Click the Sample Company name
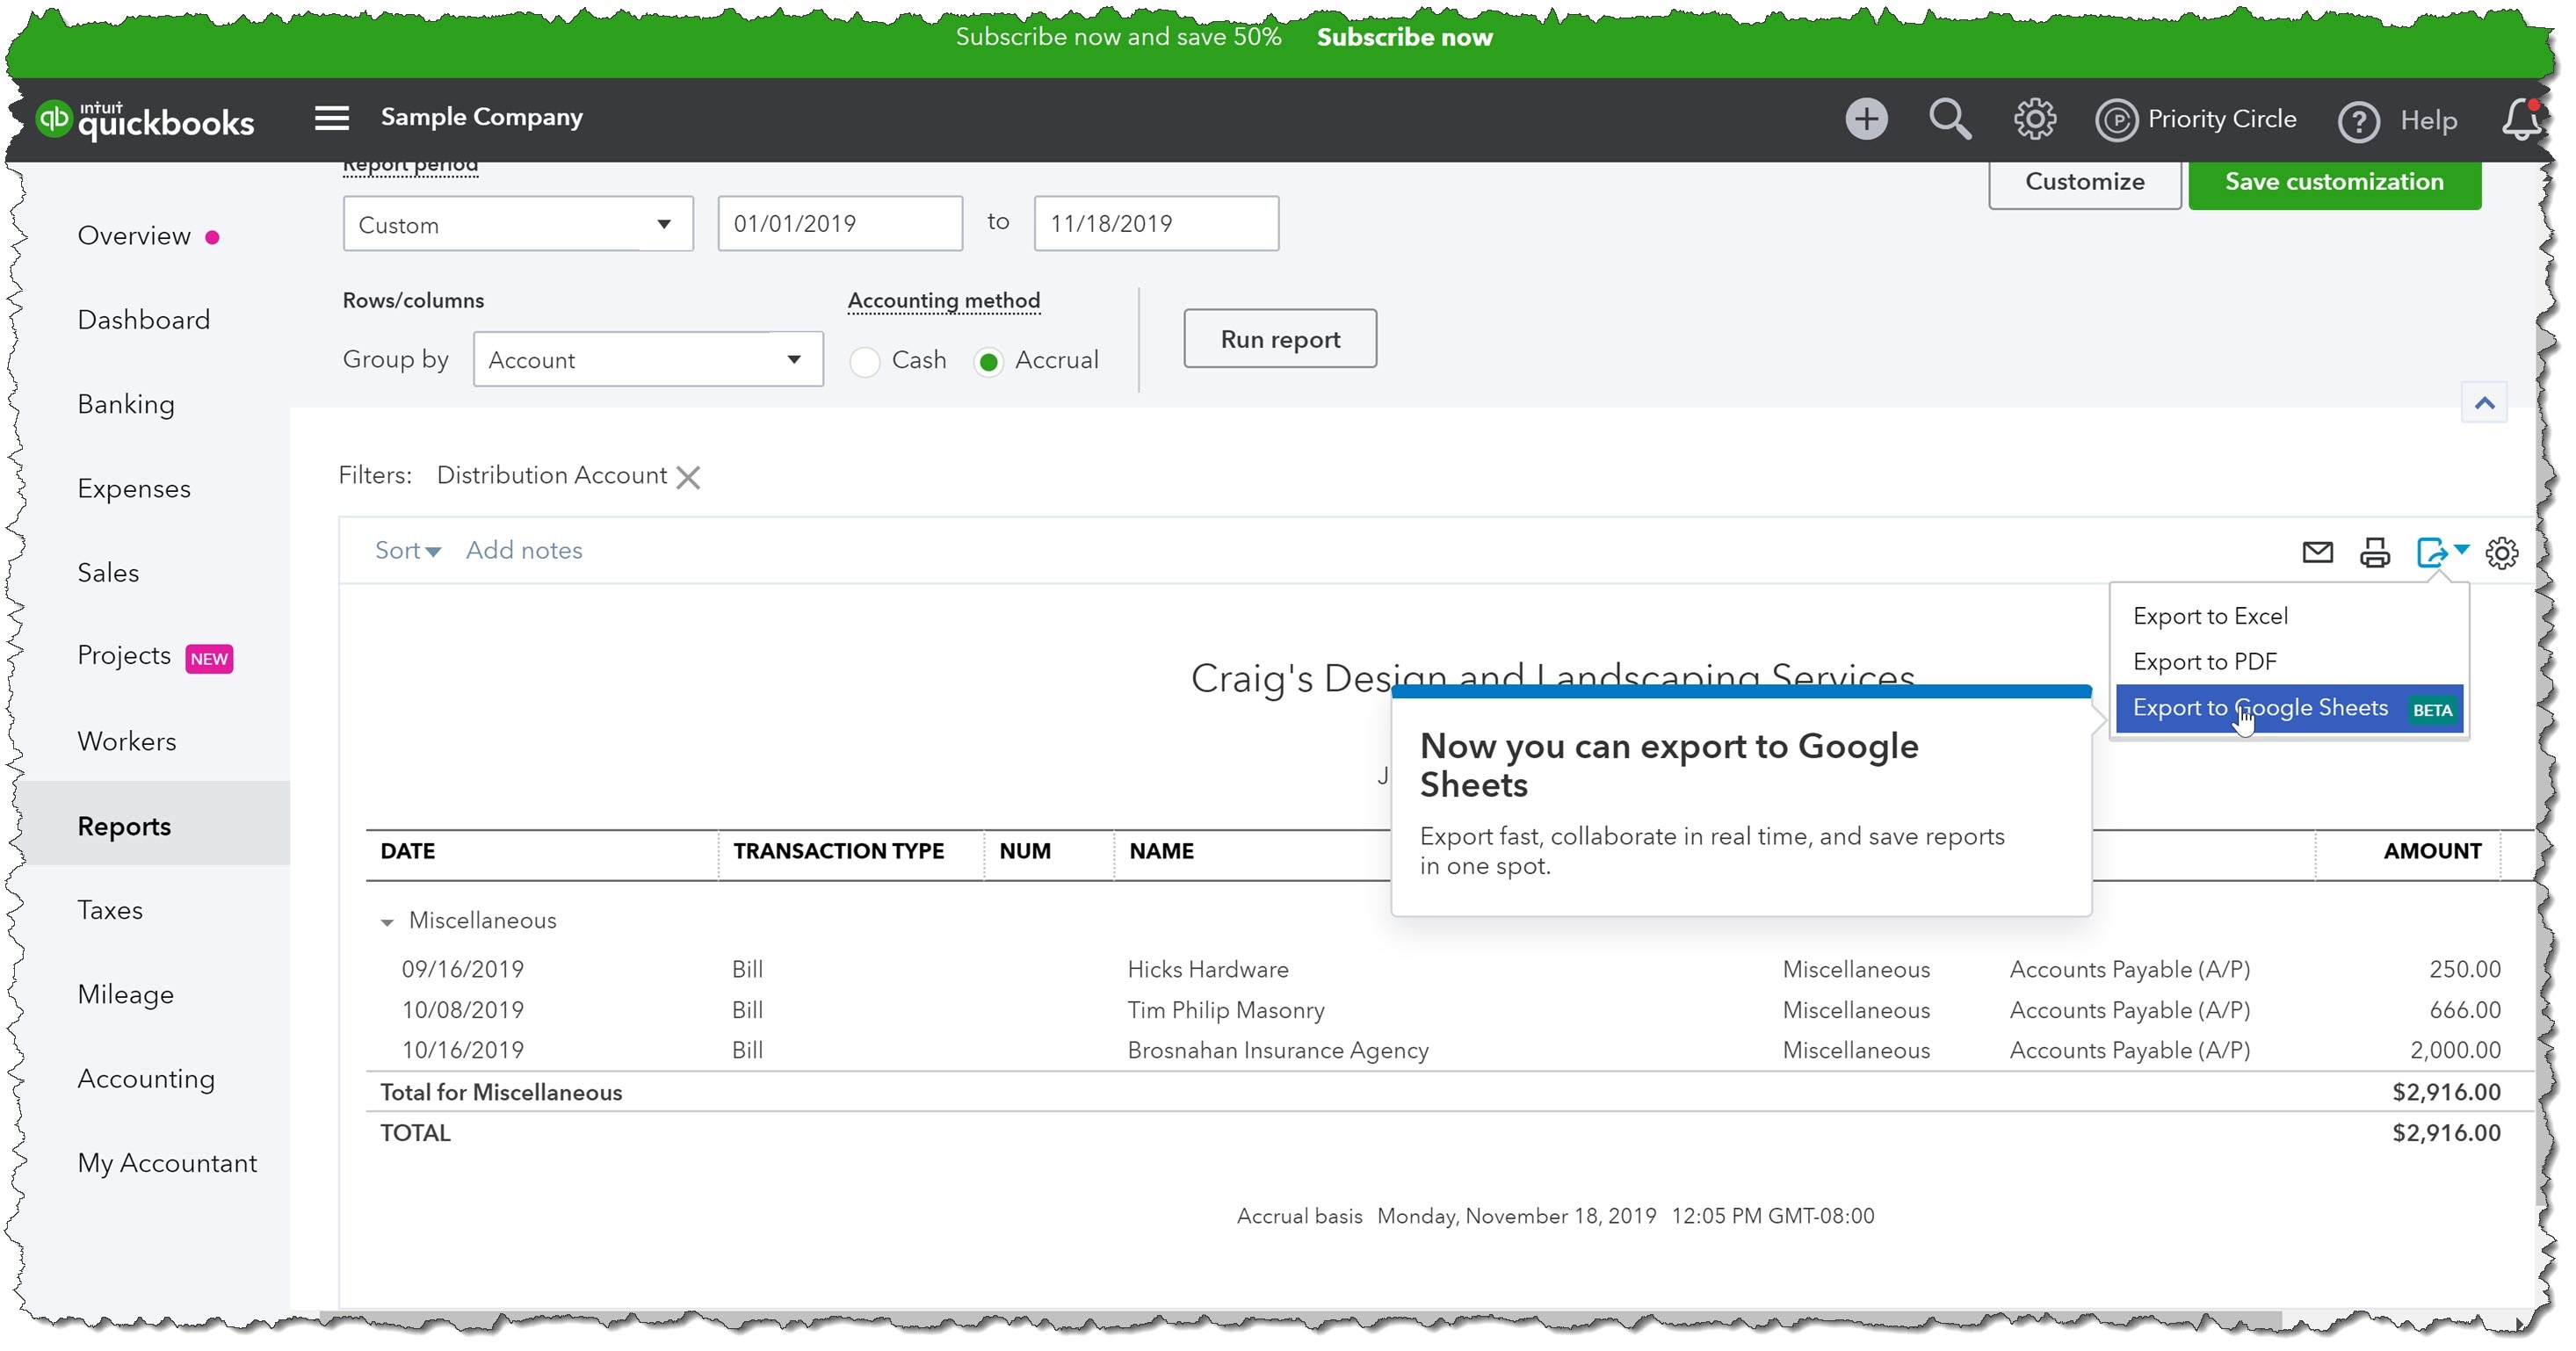Screen dimensions: 2576x1351 (482, 117)
